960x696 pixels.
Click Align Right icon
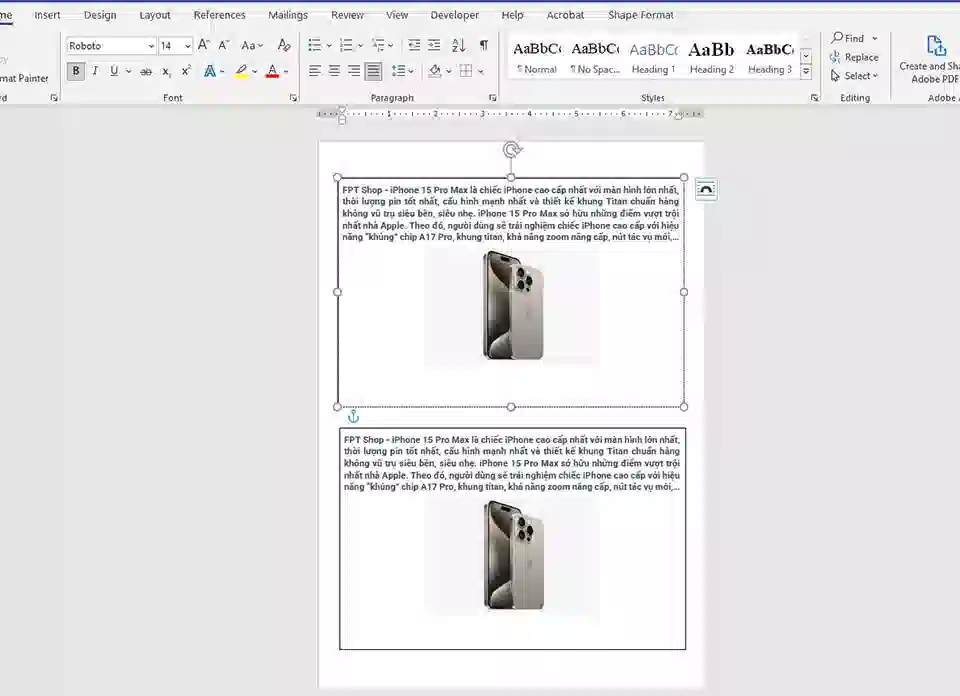click(354, 71)
